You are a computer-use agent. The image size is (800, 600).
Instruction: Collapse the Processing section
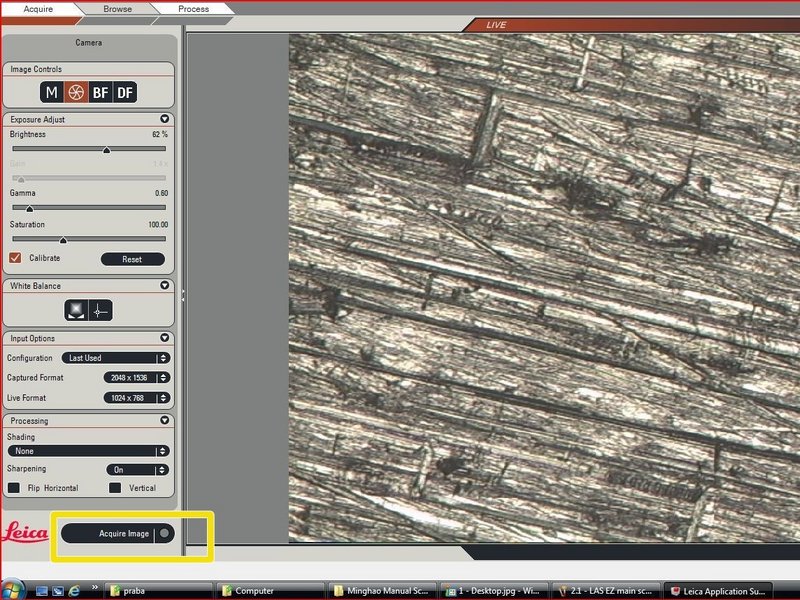coord(164,420)
